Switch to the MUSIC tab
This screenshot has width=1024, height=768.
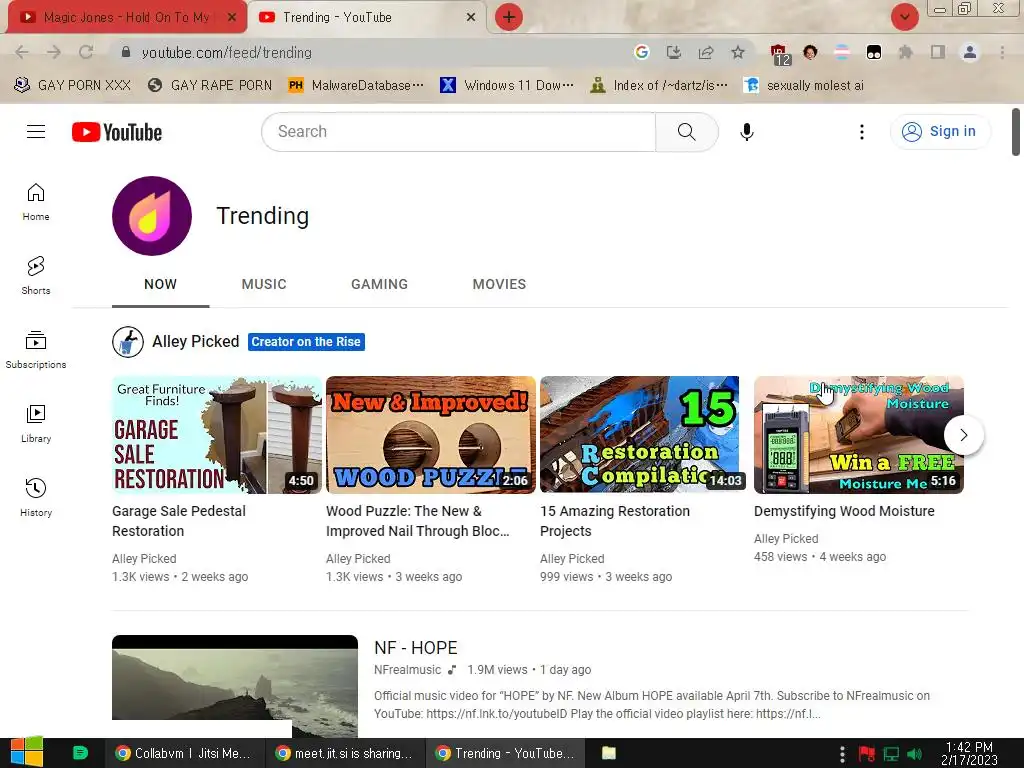coord(264,284)
